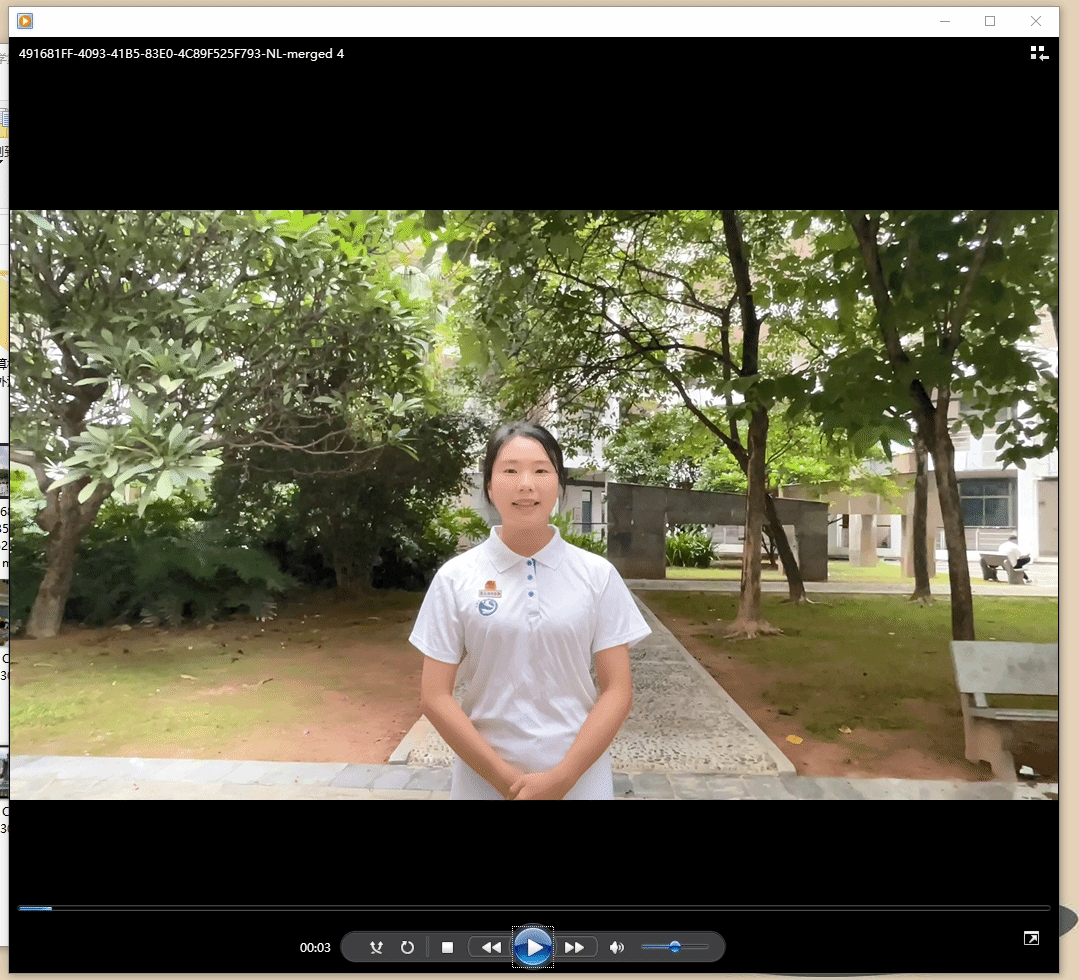Enter full screen with bottom-right icon
1079x980 pixels.
[x=1031, y=938]
